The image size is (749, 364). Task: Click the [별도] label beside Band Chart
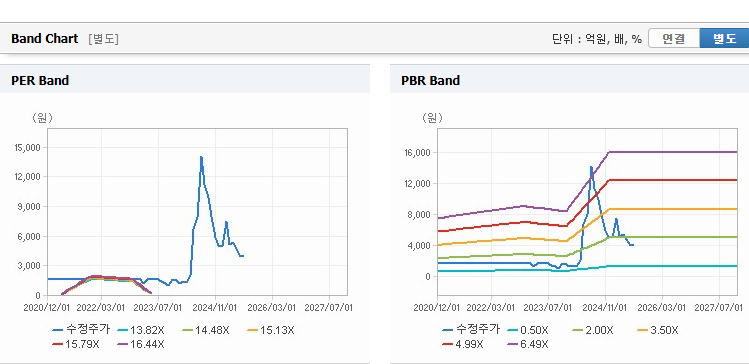pyautogui.click(x=103, y=39)
